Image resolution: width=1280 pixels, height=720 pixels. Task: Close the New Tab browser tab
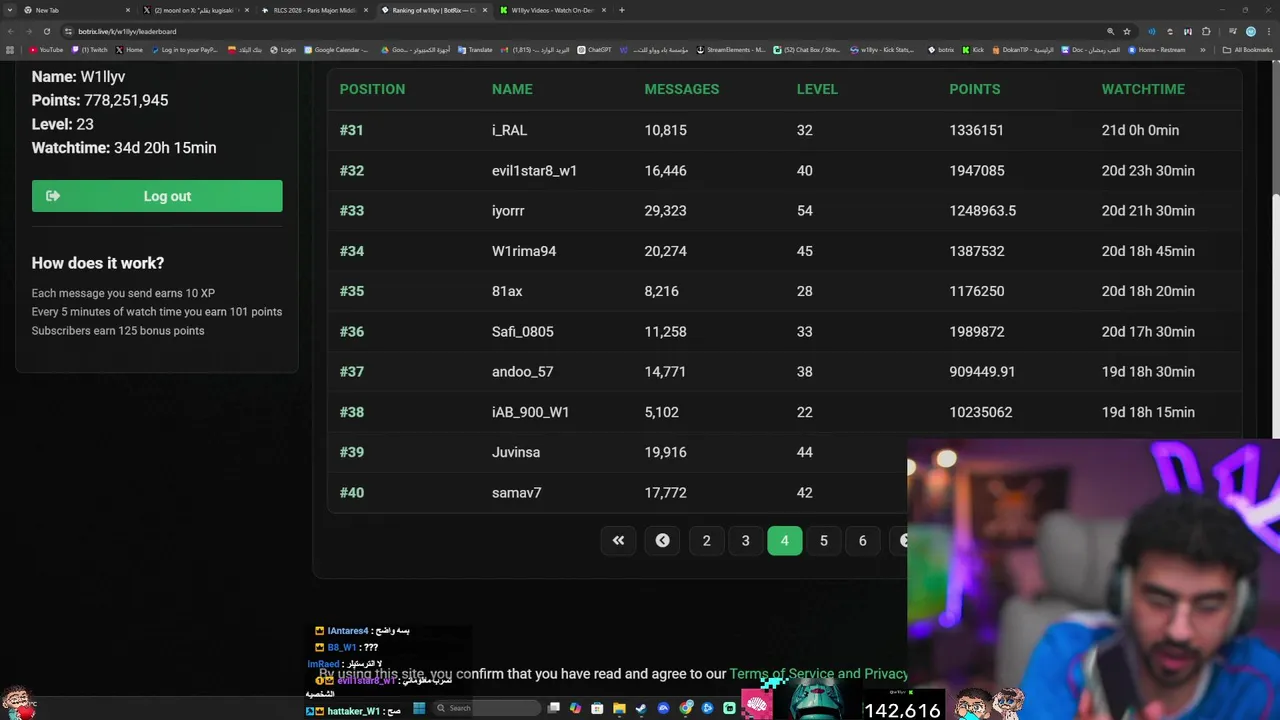pos(128,10)
